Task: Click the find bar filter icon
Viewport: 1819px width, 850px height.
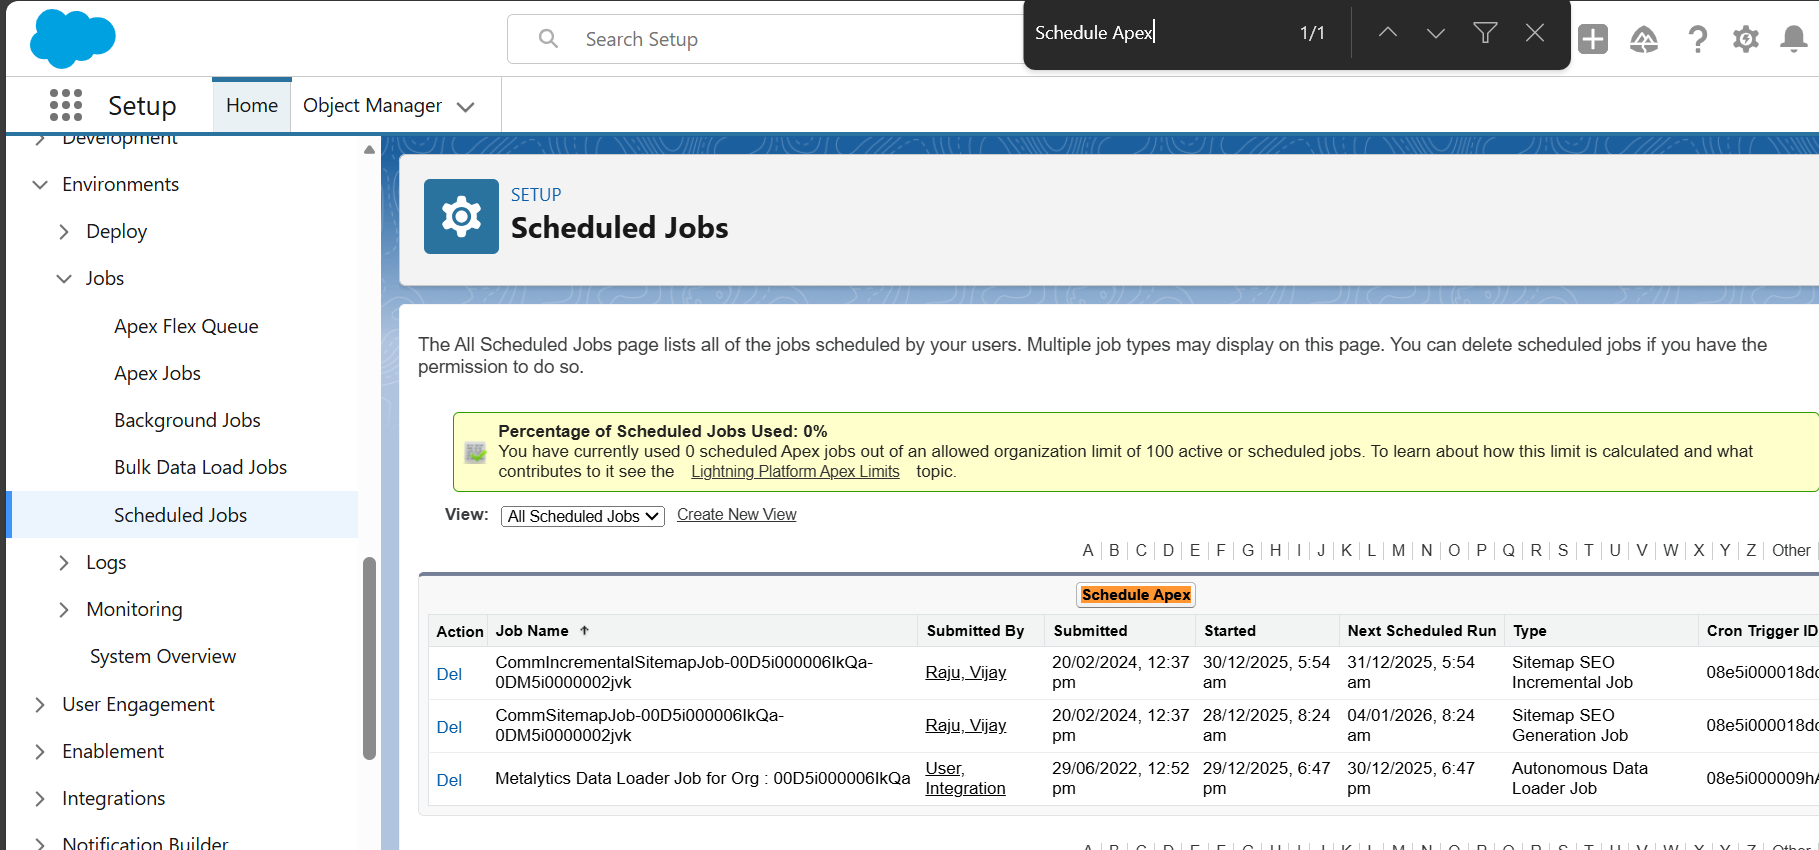Action: pyautogui.click(x=1485, y=33)
